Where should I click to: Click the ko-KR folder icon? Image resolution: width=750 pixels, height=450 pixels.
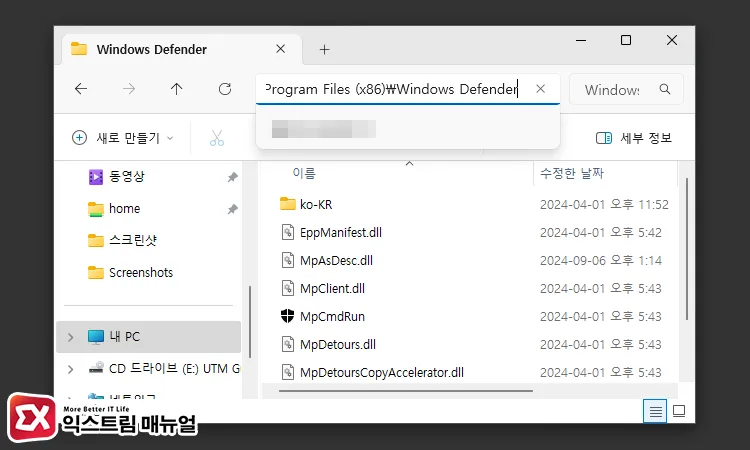point(287,204)
